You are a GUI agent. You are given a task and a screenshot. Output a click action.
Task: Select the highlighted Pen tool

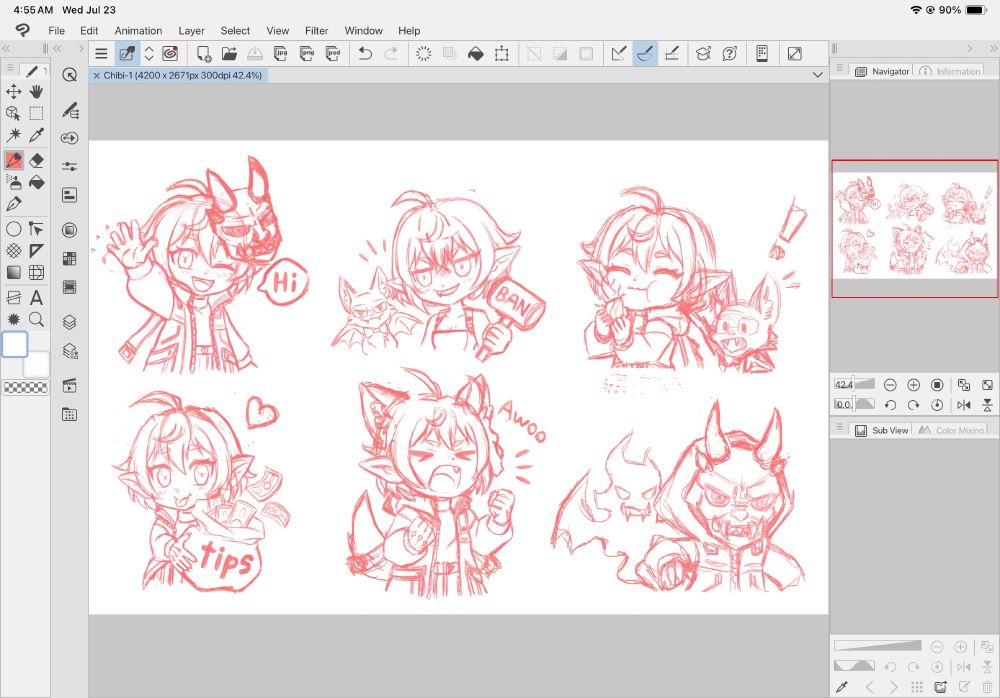coord(13,160)
